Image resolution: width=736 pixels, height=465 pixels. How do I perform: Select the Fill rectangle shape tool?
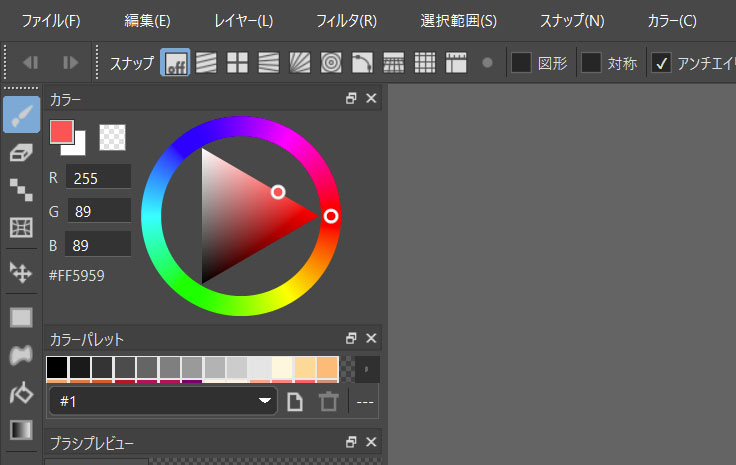(x=21, y=318)
